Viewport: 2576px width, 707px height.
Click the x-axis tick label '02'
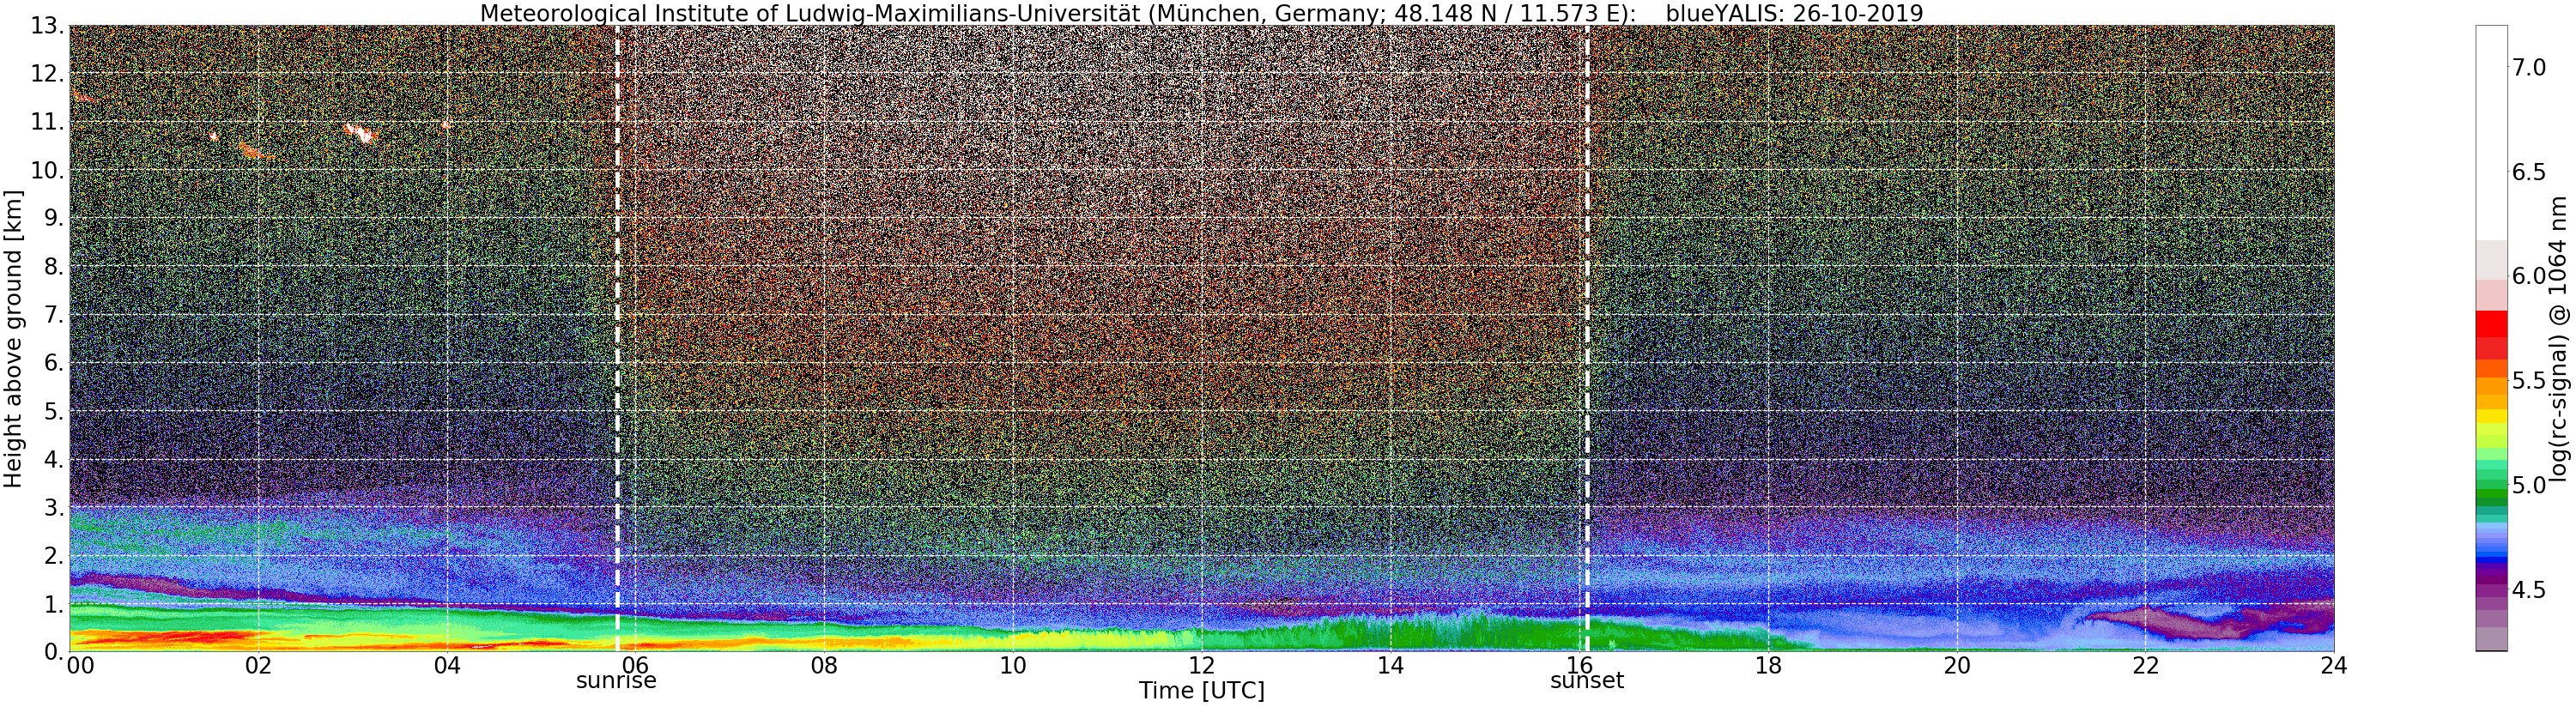point(258,666)
